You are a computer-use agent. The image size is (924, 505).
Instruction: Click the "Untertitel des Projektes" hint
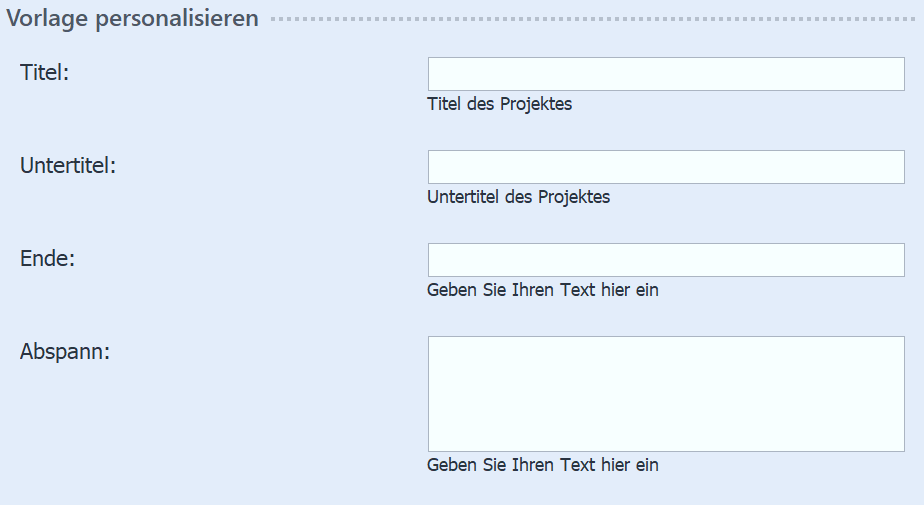tap(518, 197)
